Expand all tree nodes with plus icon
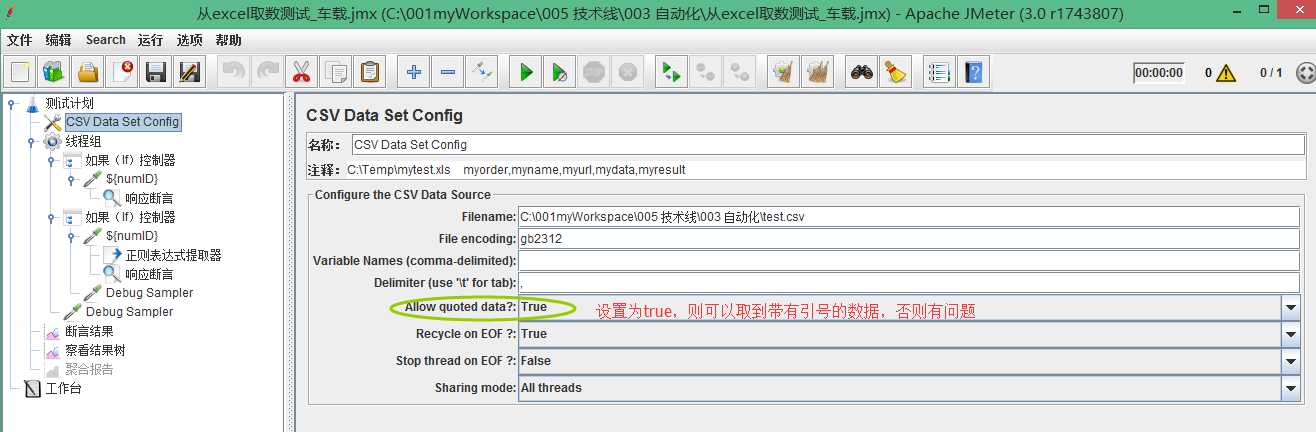The width and height of the screenshot is (1316, 432). coord(414,72)
